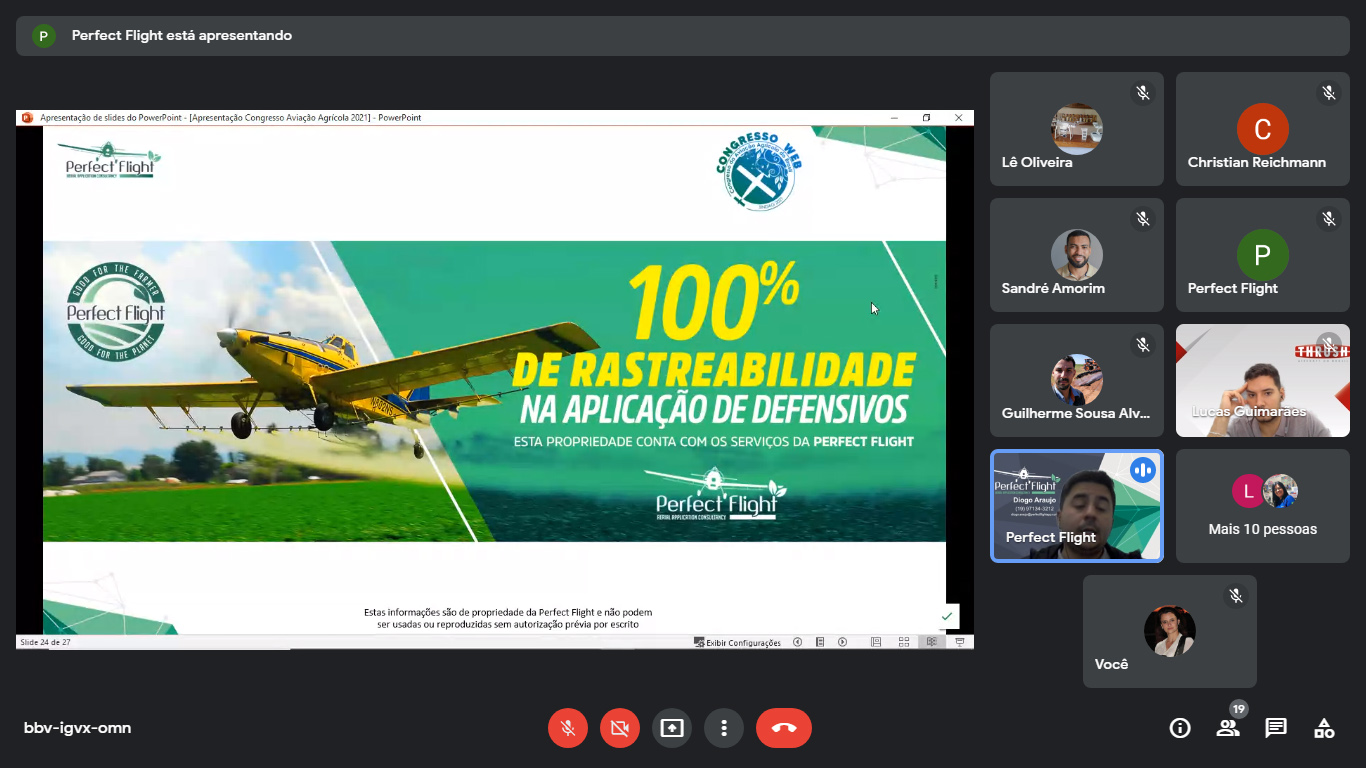The image size is (1366, 768).
Task: Open the chat panel icon
Action: coord(1276,728)
